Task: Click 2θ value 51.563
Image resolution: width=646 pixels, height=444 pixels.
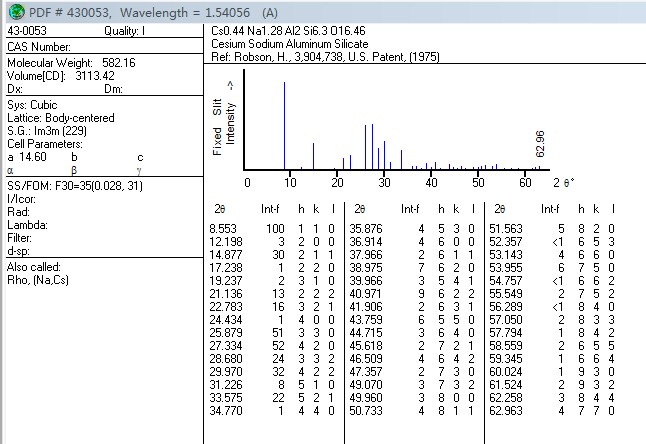Action: 506,229
